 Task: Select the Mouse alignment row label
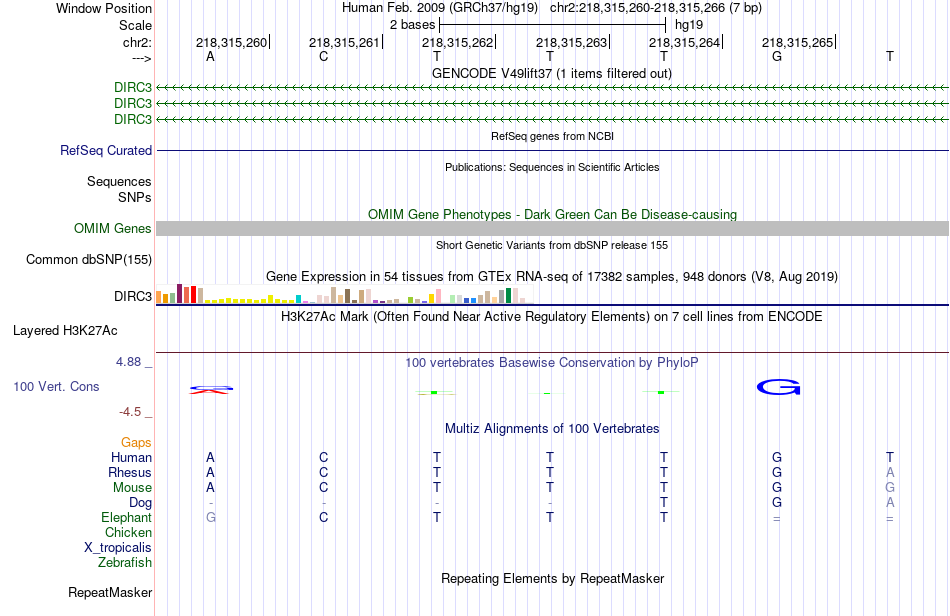(x=132, y=488)
